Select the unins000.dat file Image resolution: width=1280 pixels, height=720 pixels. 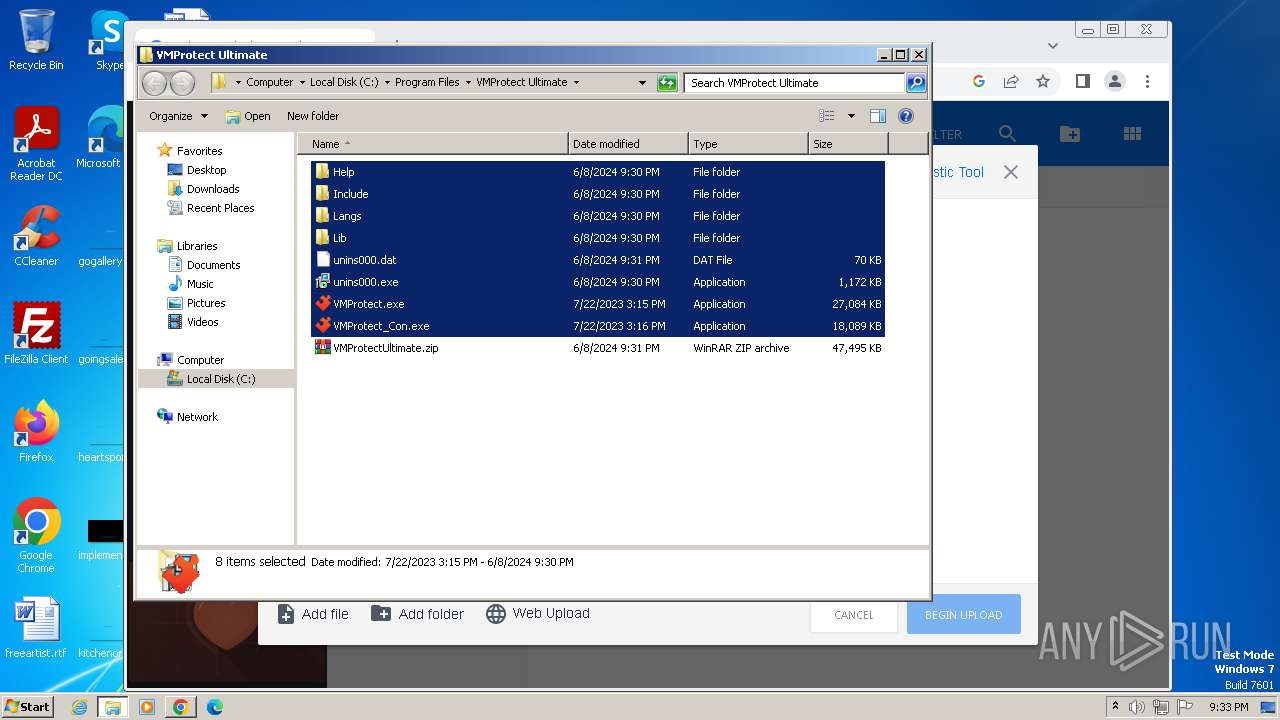click(x=598, y=260)
